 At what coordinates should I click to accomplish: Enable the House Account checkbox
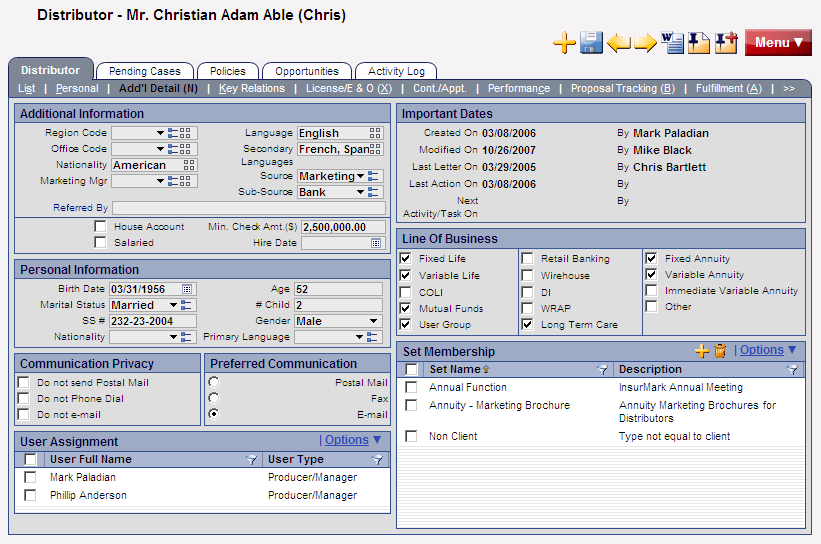[100, 227]
